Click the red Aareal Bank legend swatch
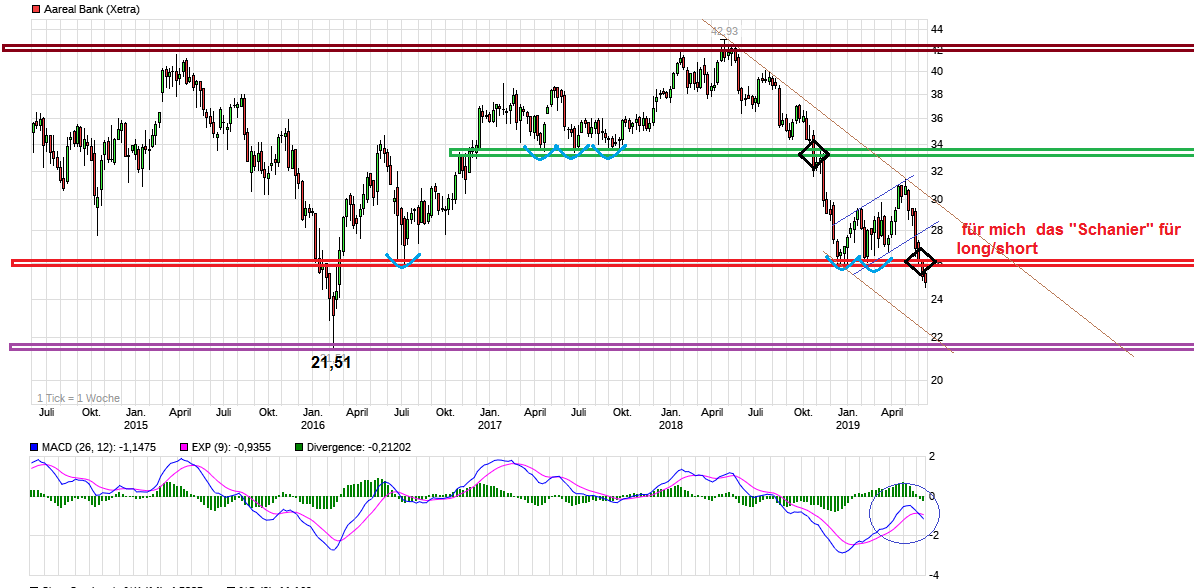 tap(35, 10)
